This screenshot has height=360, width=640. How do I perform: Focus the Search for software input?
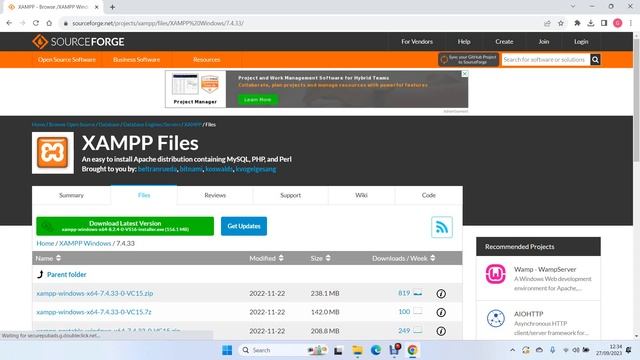tap(546, 60)
